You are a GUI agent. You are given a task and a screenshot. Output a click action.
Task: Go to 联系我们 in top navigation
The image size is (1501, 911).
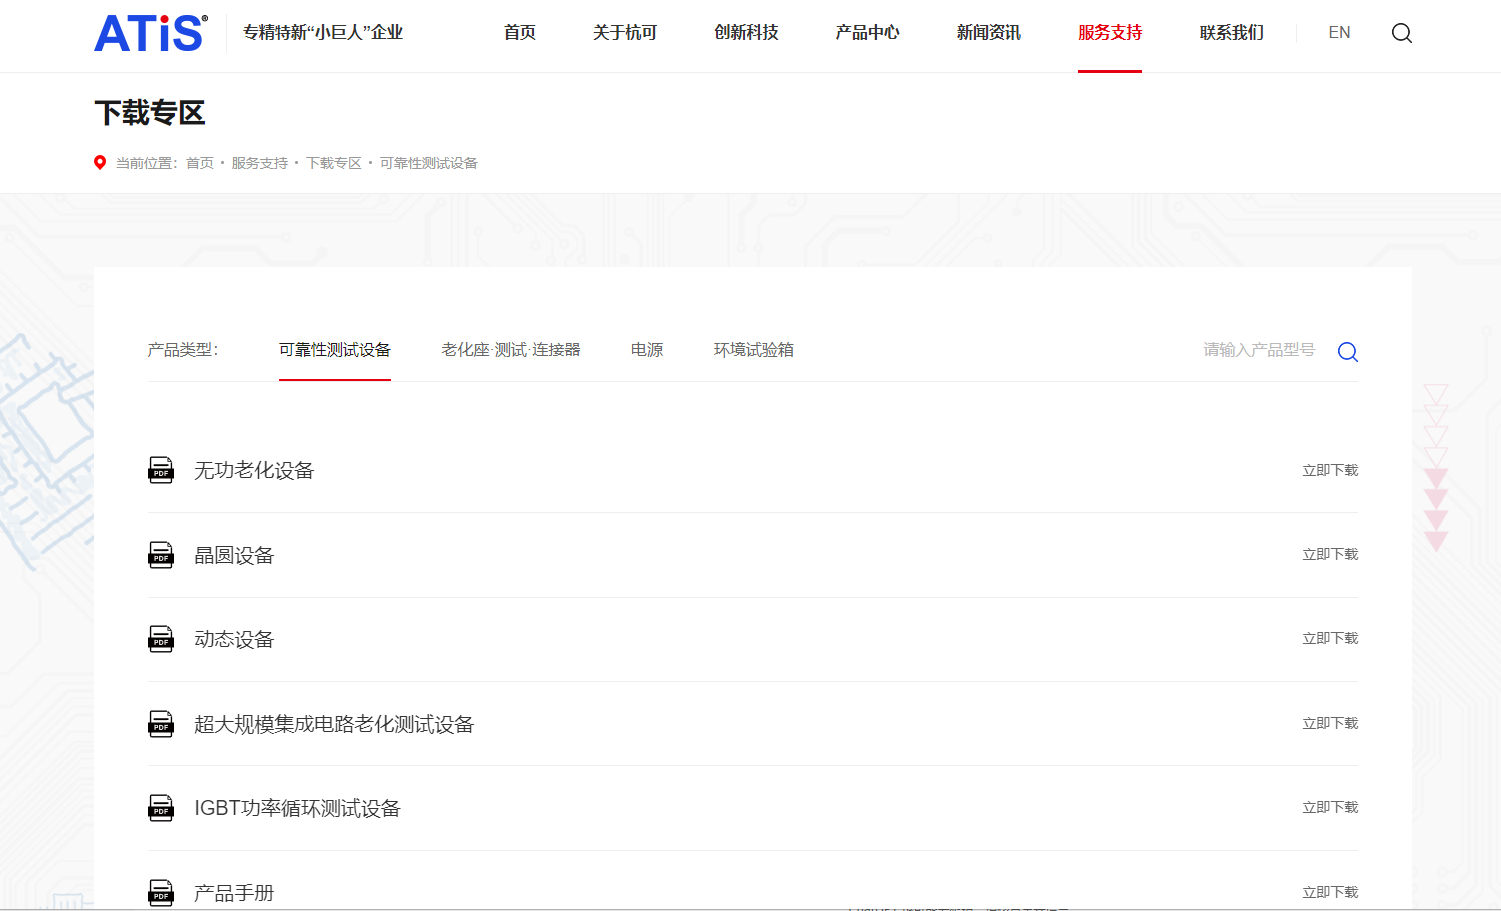click(x=1231, y=33)
